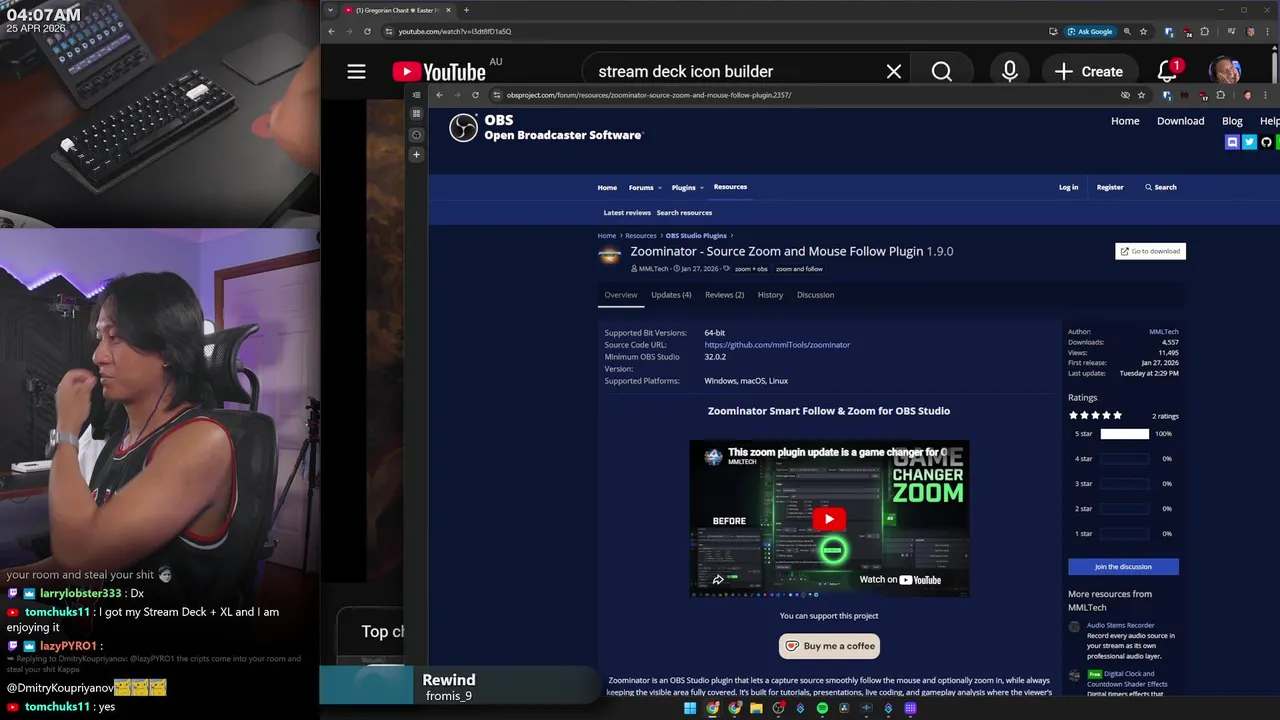Open the github.com/mmlTools/zoominator source link
This screenshot has height=720, width=1280.
[x=777, y=345]
